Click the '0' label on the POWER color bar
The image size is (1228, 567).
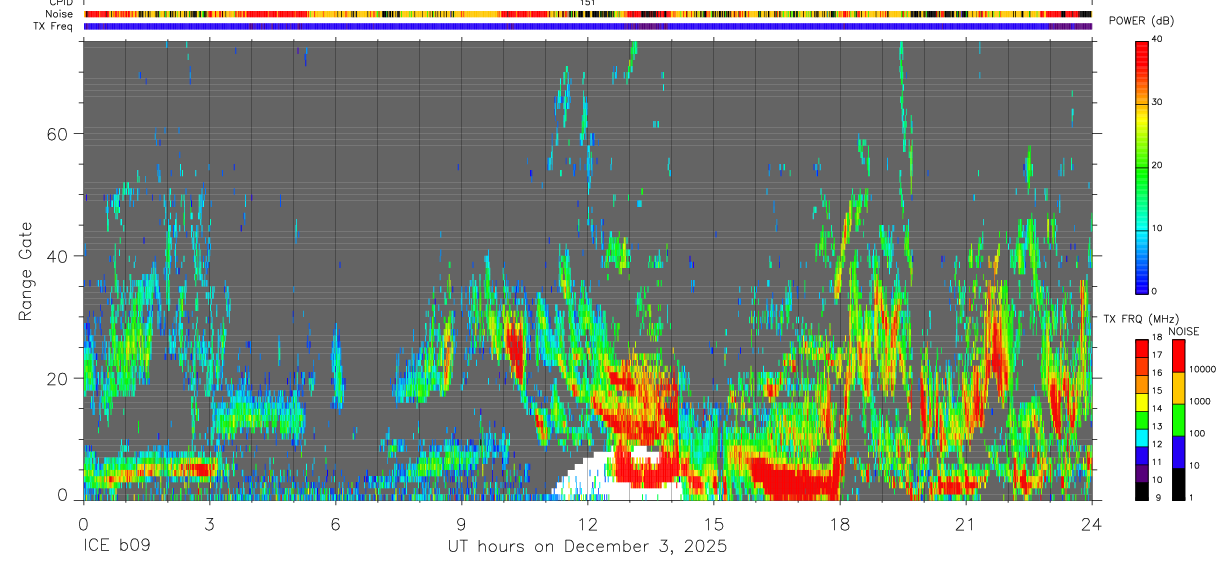coord(1155,291)
